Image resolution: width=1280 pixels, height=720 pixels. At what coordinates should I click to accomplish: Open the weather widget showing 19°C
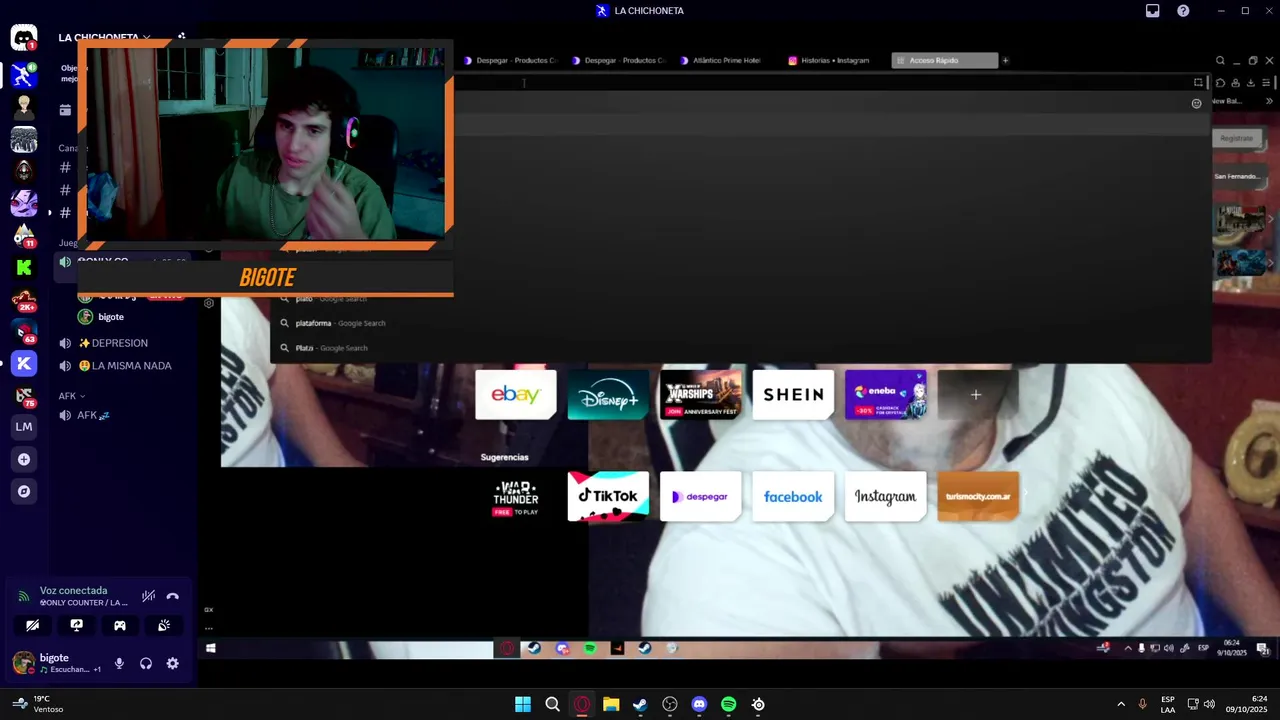pyautogui.click(x=36, y=704)
